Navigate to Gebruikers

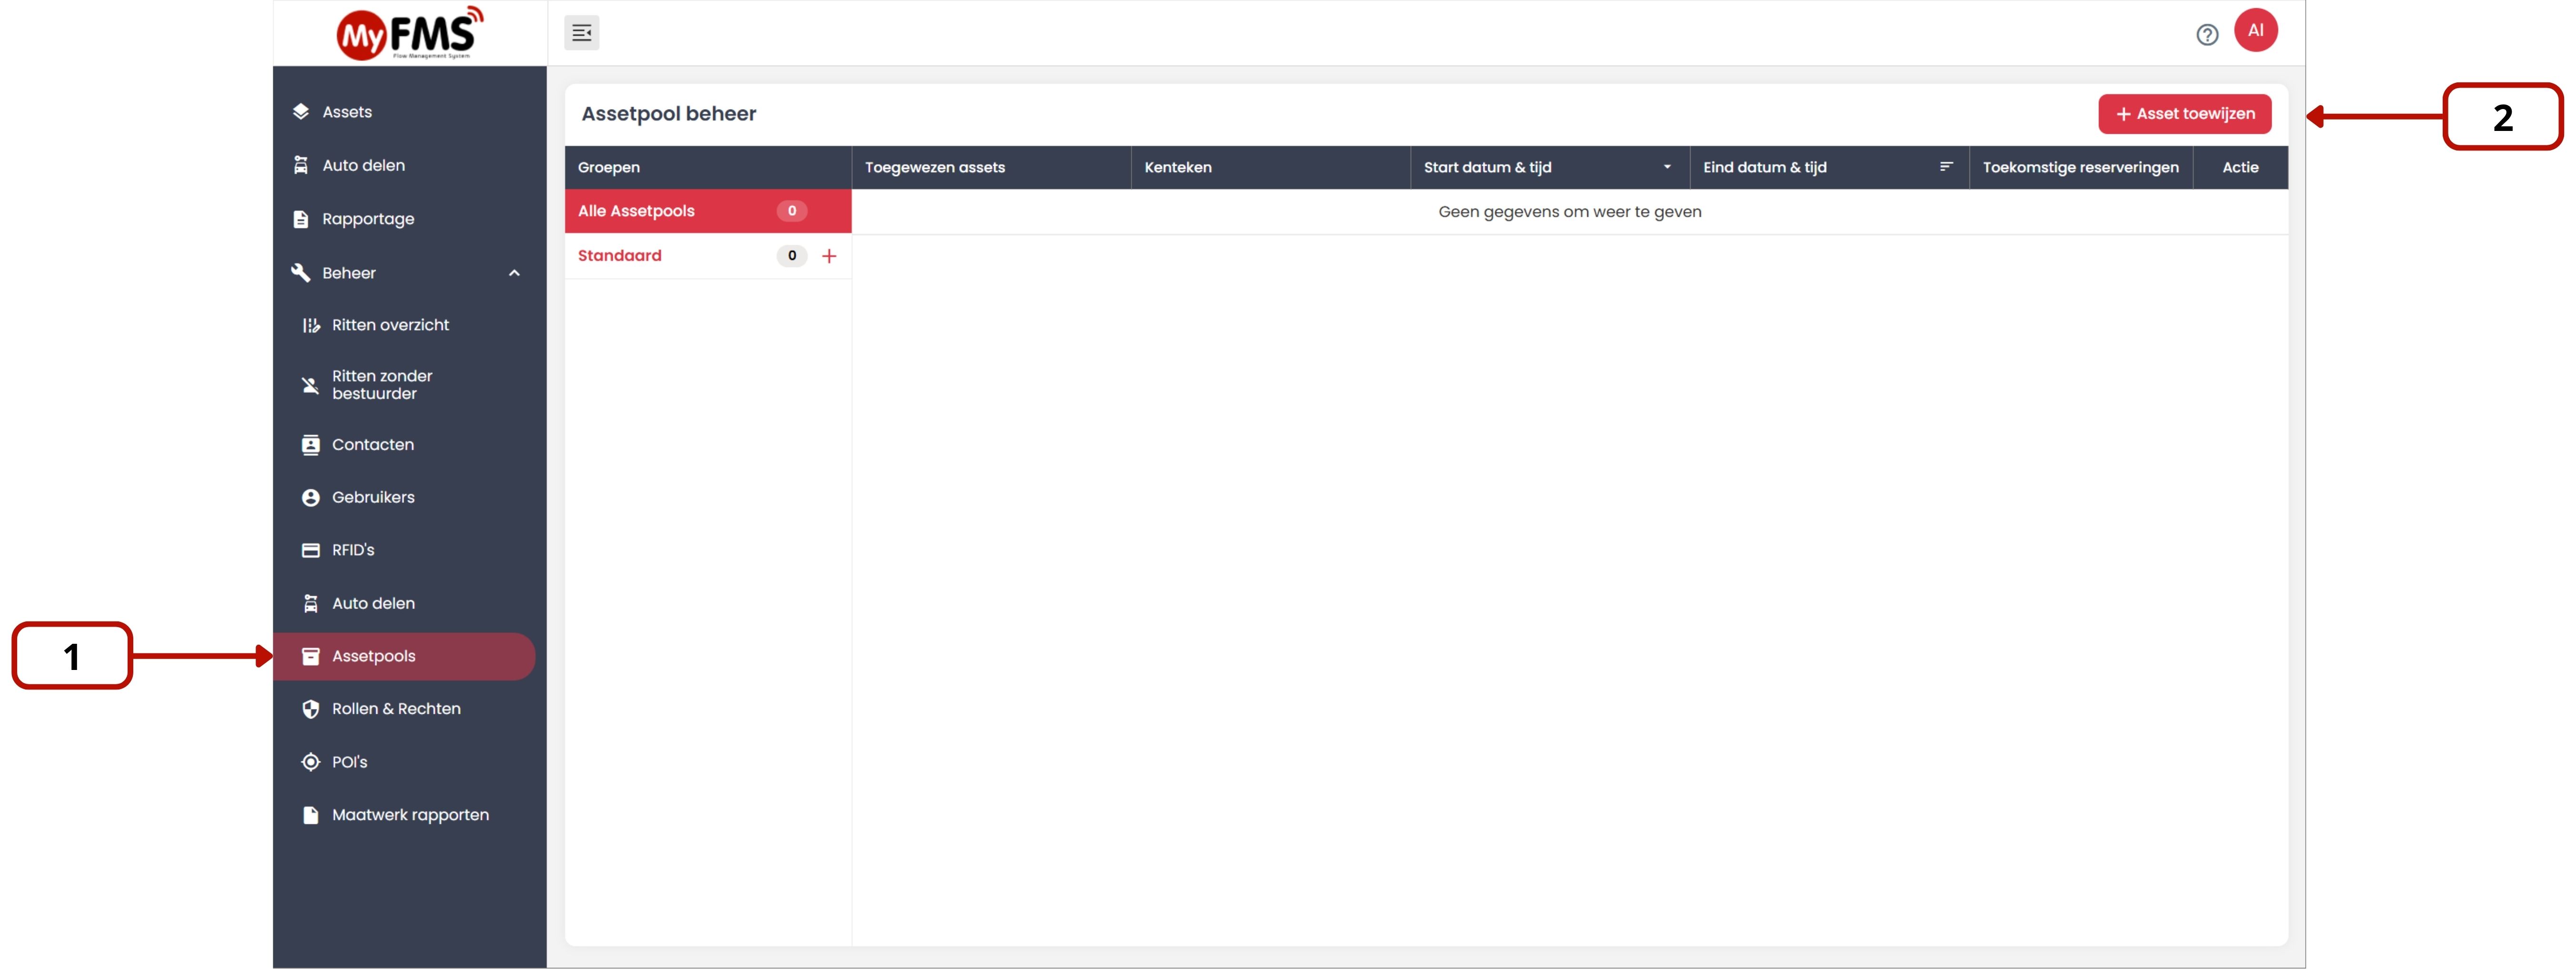point(372,497)
